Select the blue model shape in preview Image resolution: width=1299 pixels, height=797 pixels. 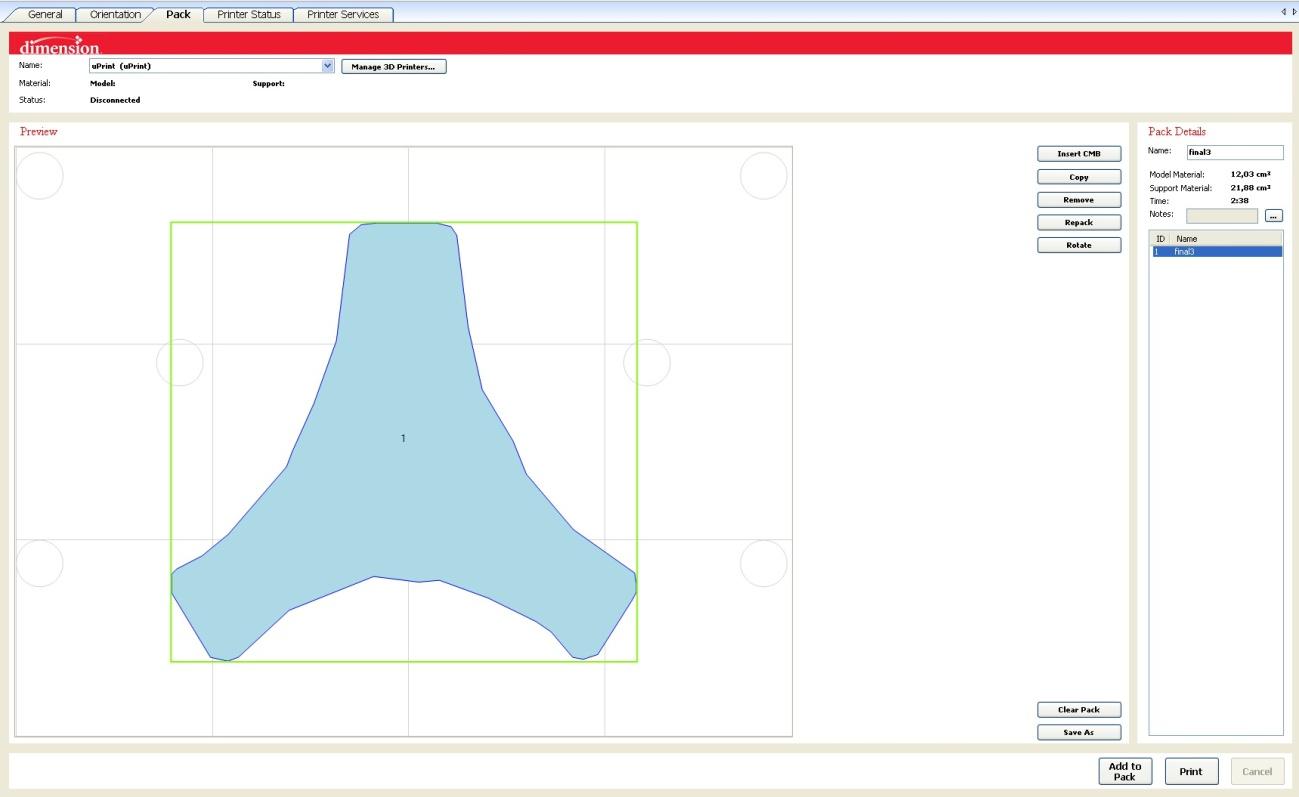point(403,440)
